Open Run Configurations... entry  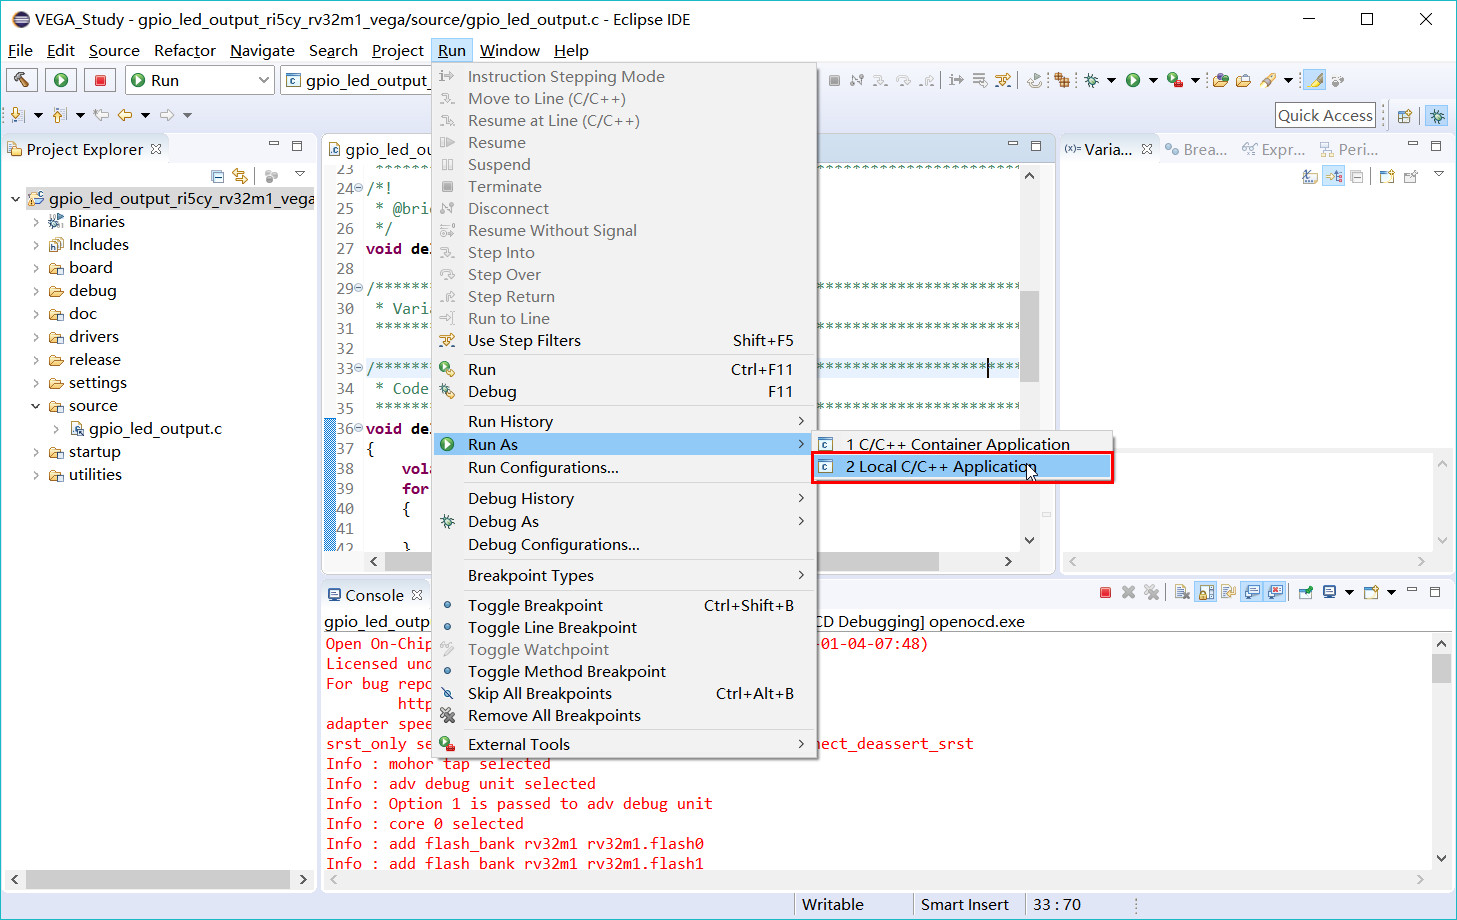click(x=625, y=467)
